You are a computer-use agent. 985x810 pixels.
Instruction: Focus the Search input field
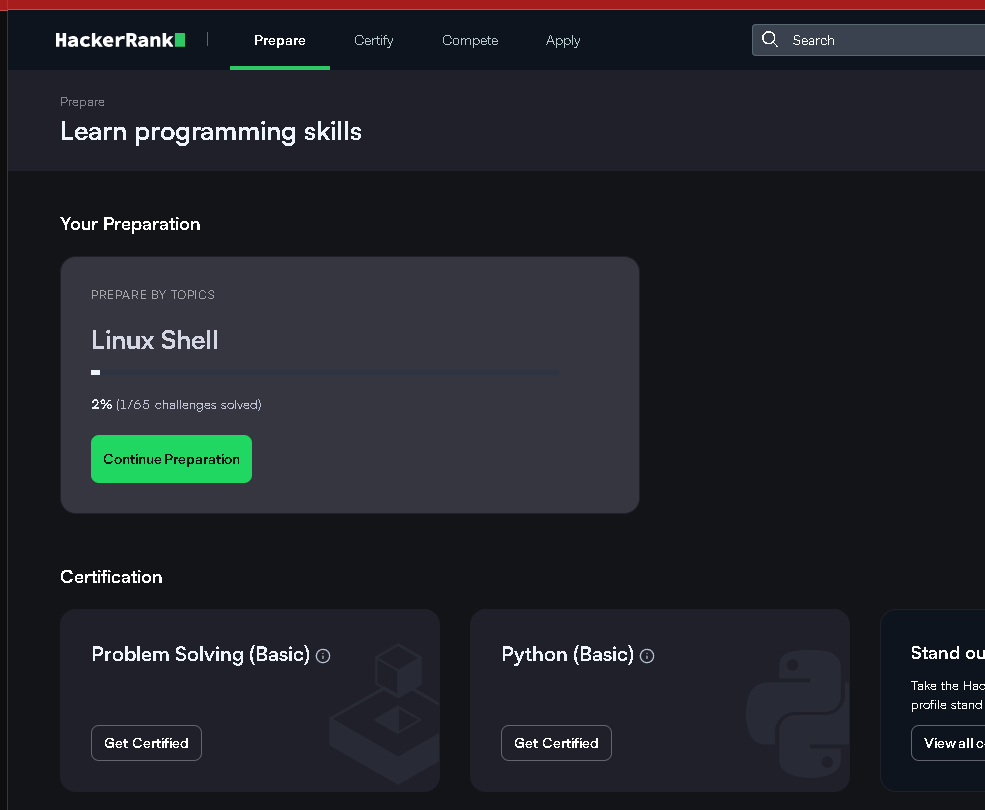pyautogui.click(x=869, y=40)
